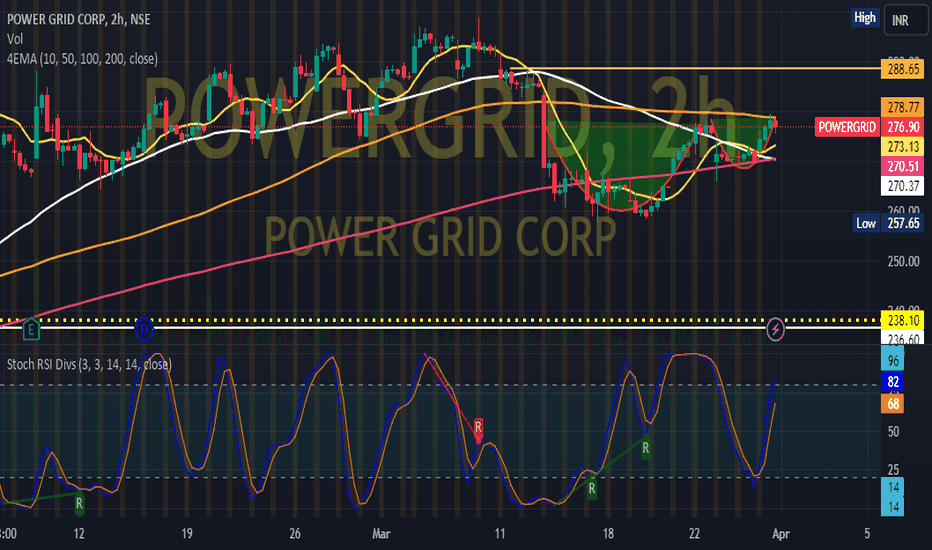Select the POWERGRID 276.90 price tag
Screen dimensions: 932x550
coord(870,127)
